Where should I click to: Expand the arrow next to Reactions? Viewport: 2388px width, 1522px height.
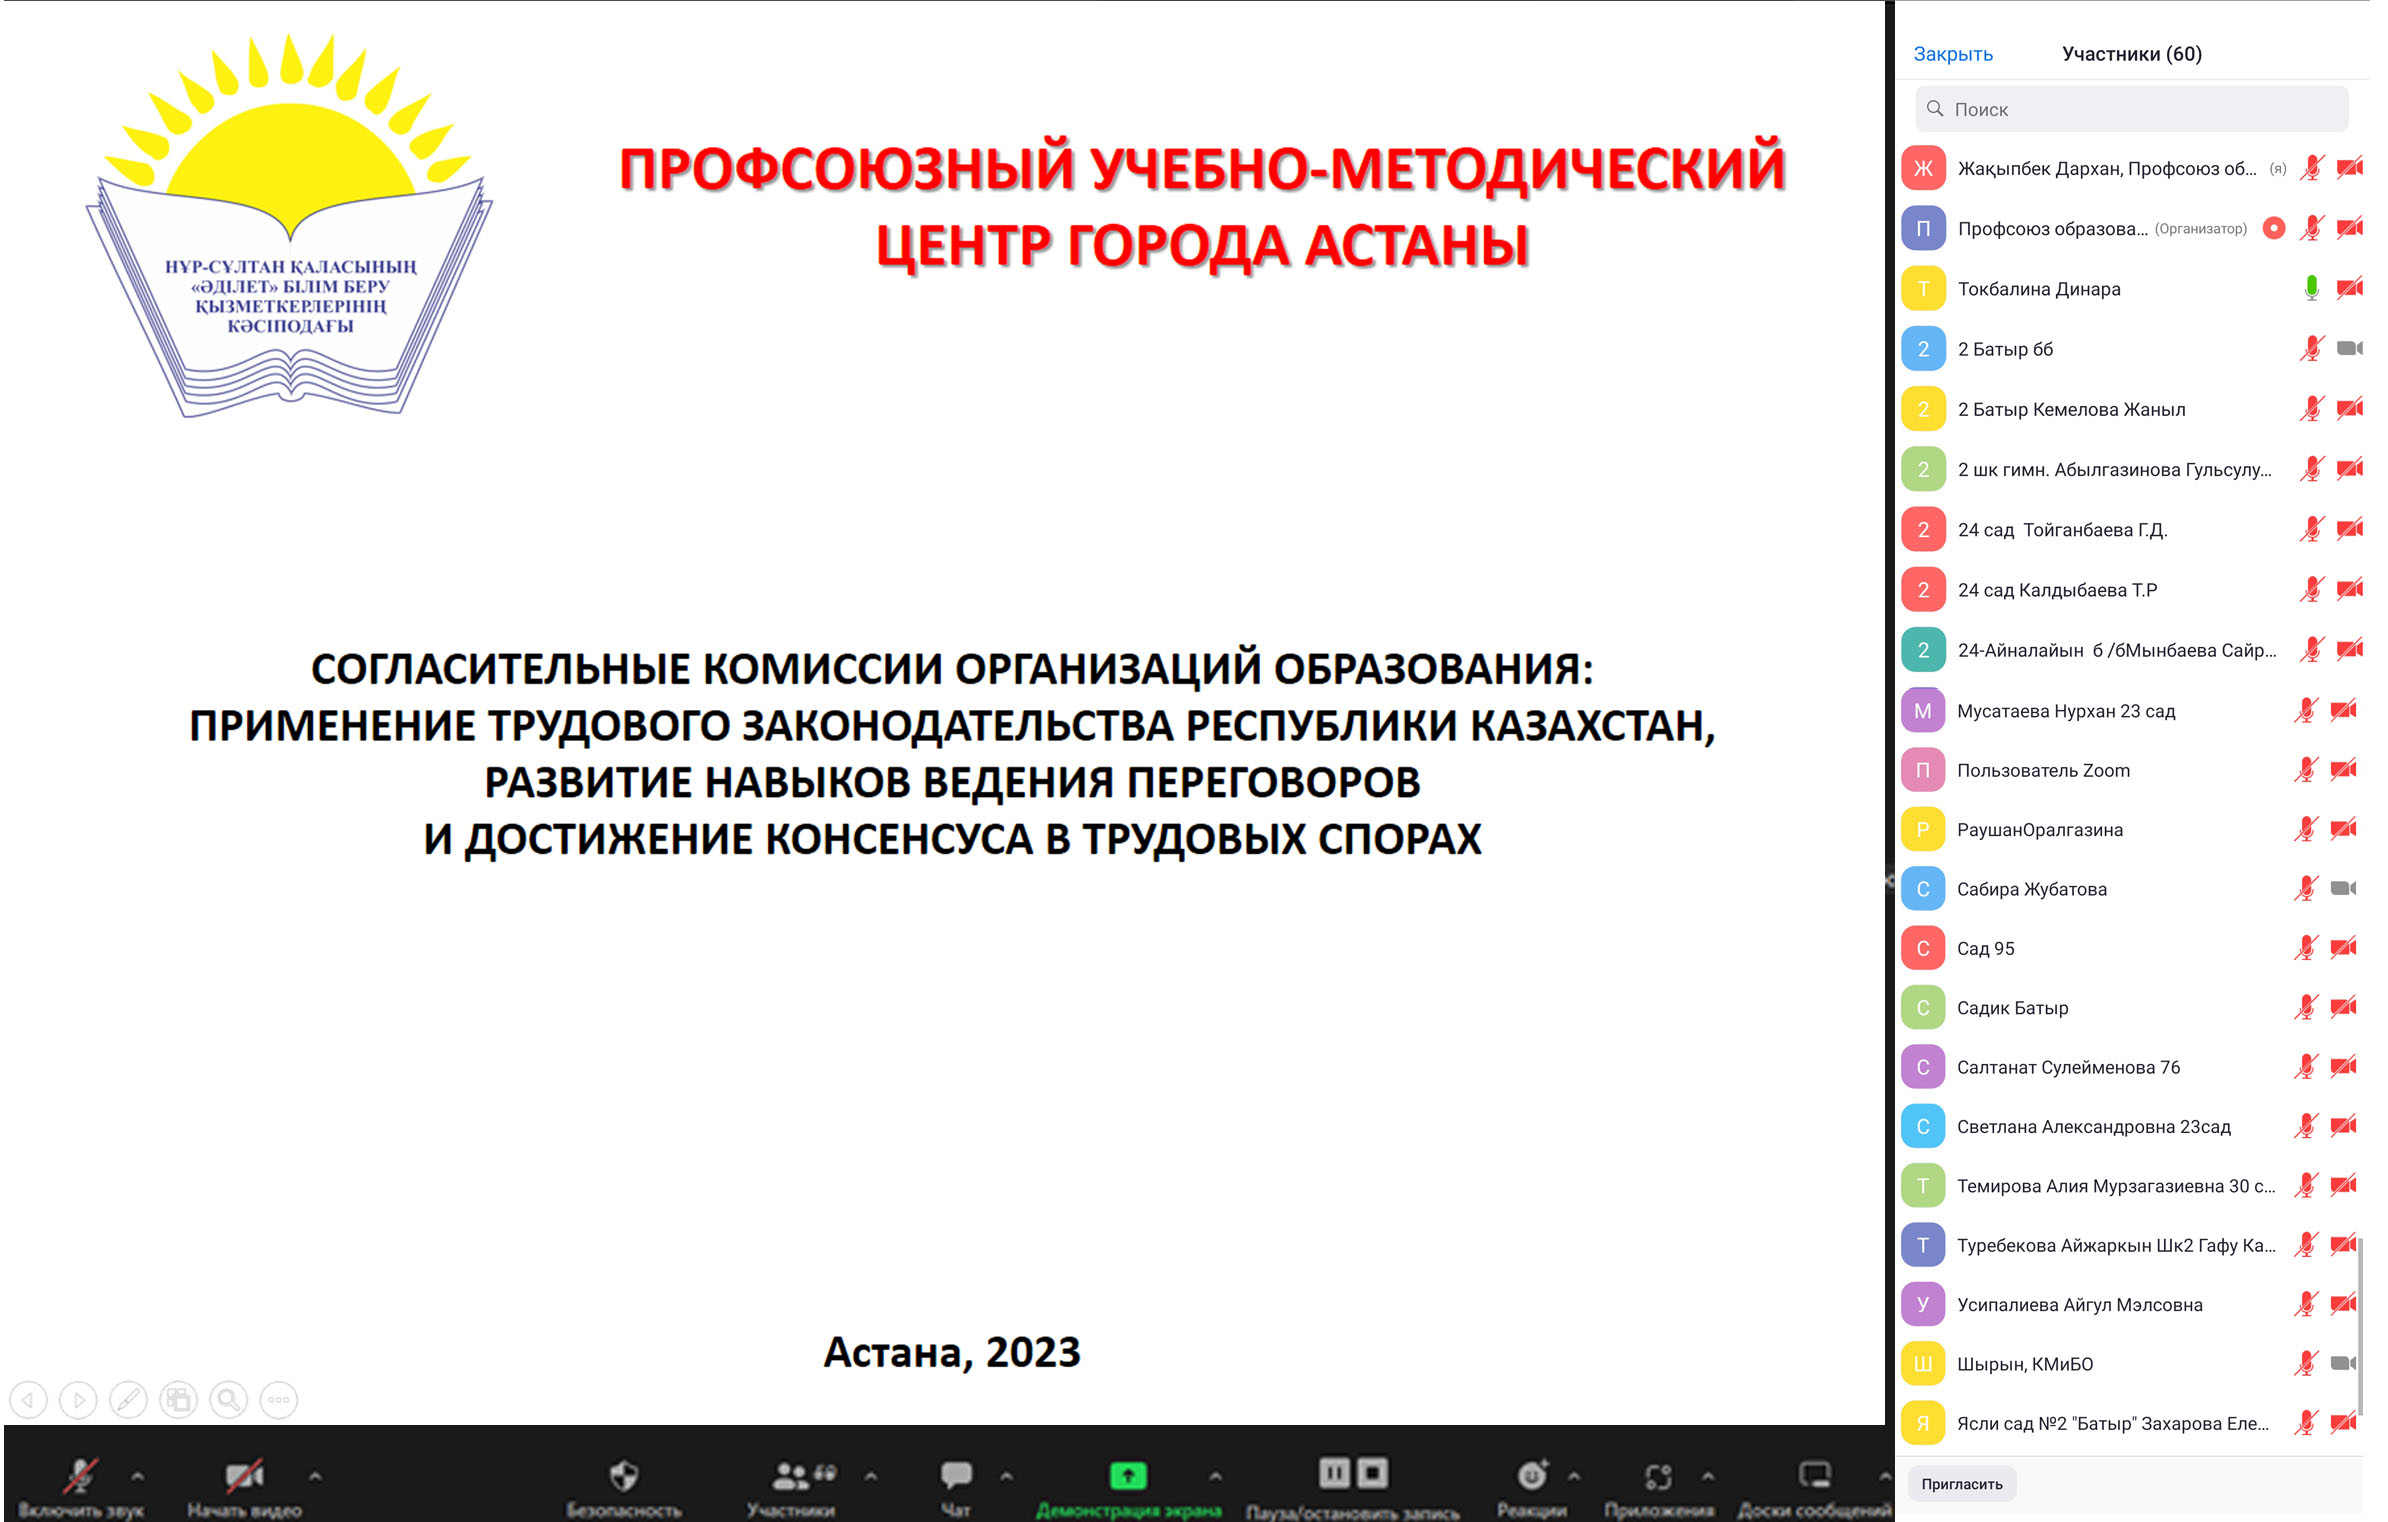coord(1574,1475)
